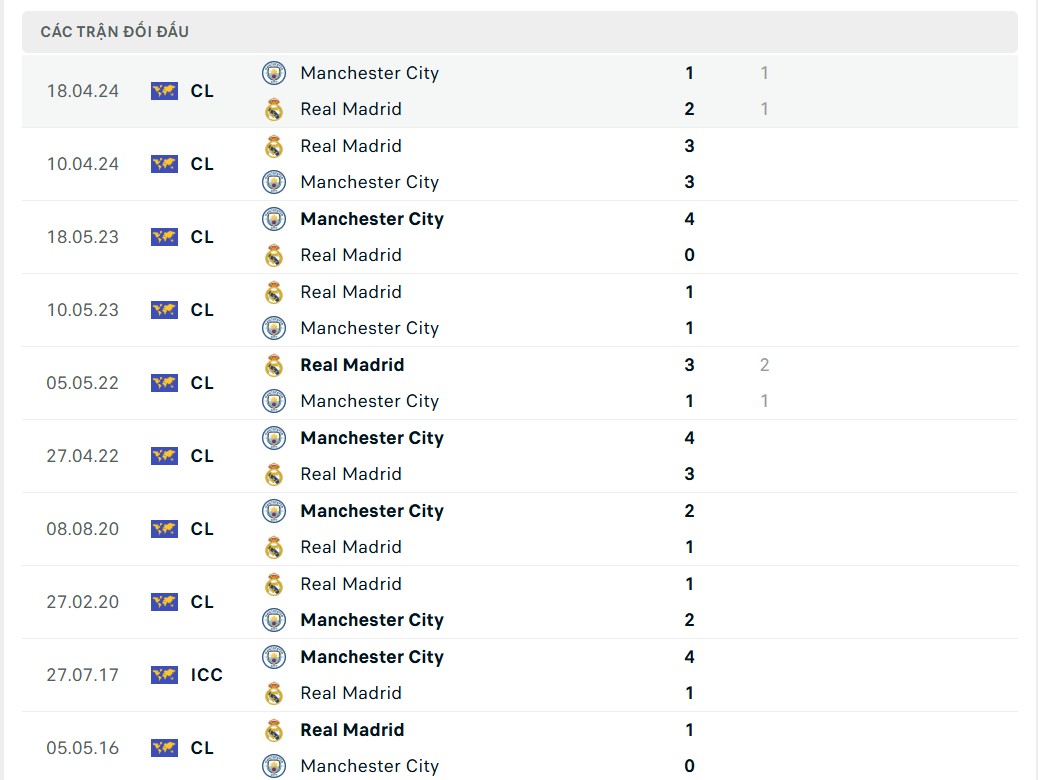Select CL label for 10.04.24 match

(x=202, y=164)
